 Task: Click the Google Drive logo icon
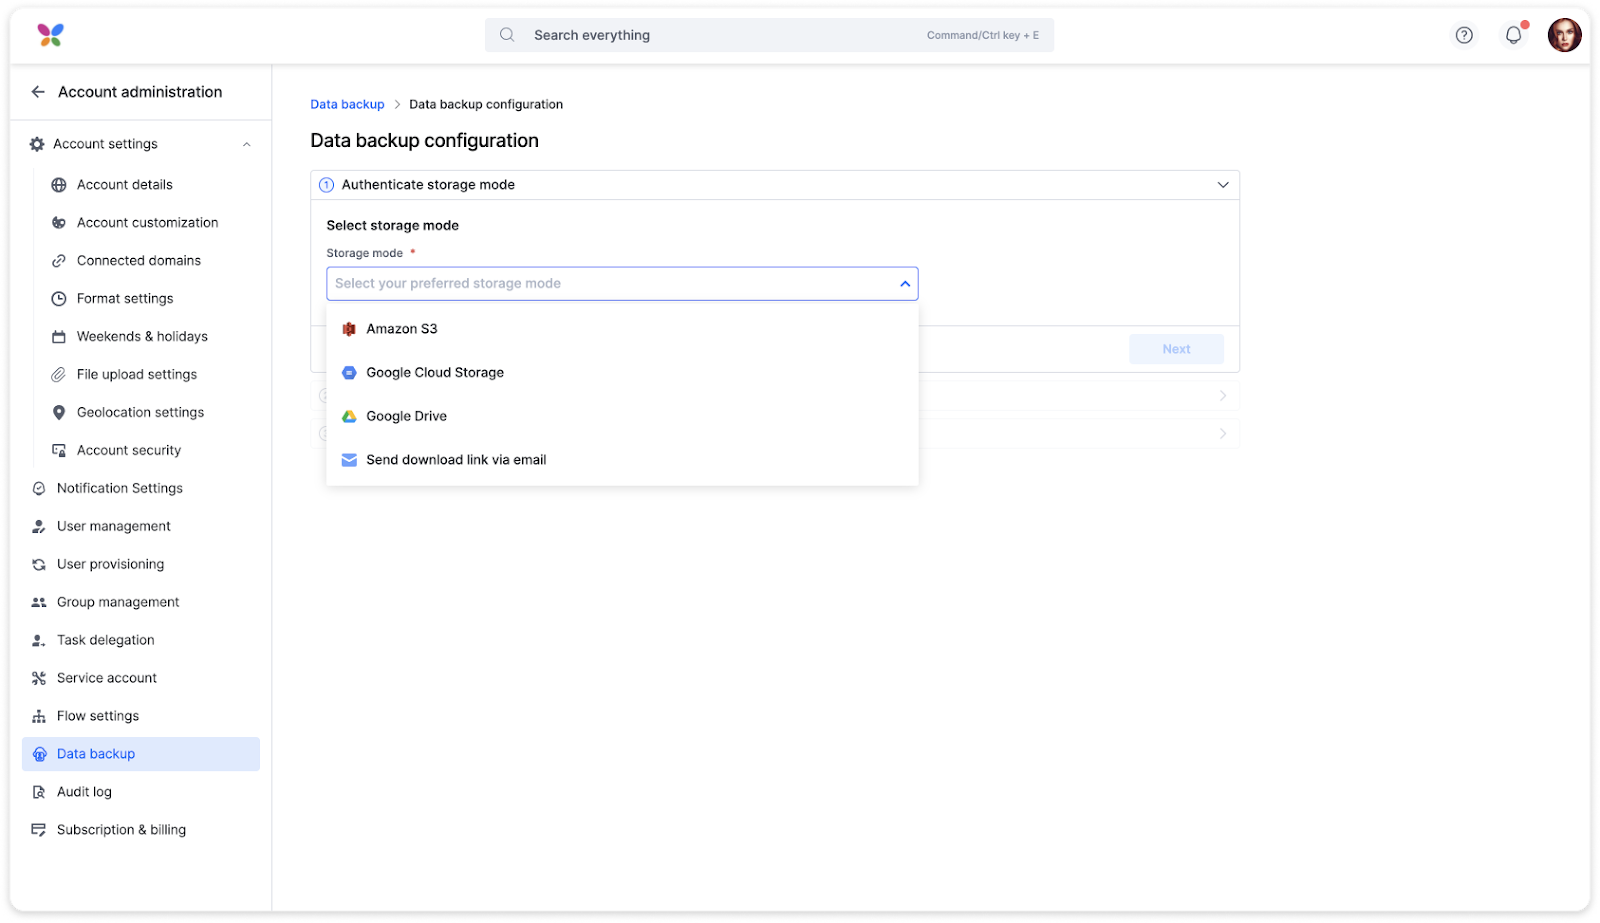pyautogui.click(x=349, y=417)
